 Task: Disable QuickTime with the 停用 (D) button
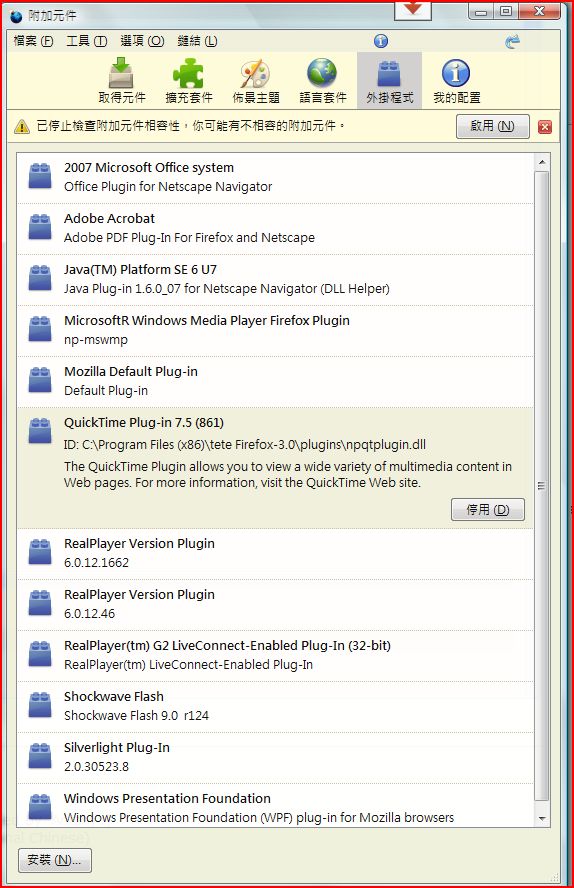pos(487,510)
